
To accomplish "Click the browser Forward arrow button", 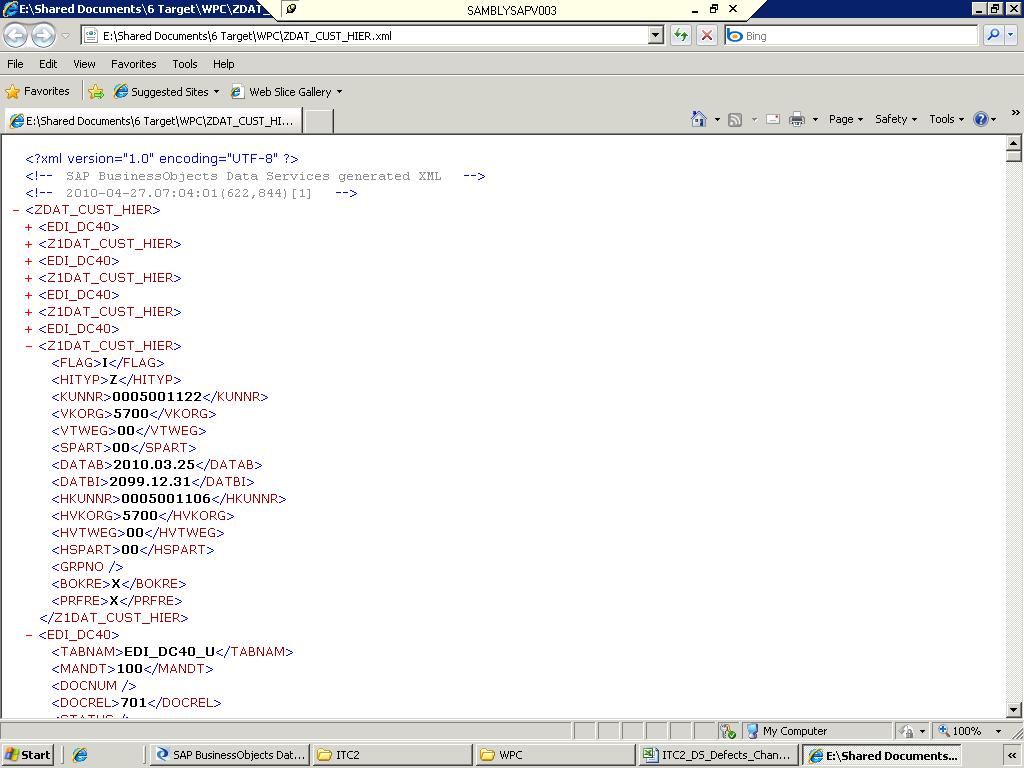I will click(43, 35).
